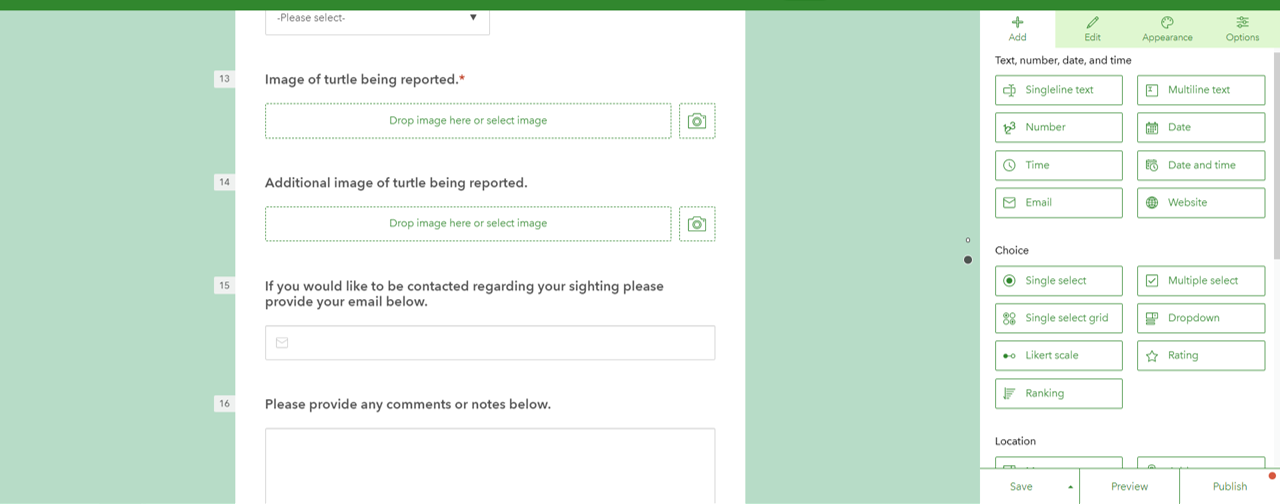Image resolution: width=1280 pixels, height=504 pixels.
Task: Add a Rating star question
Action: tap(1200, 355)
